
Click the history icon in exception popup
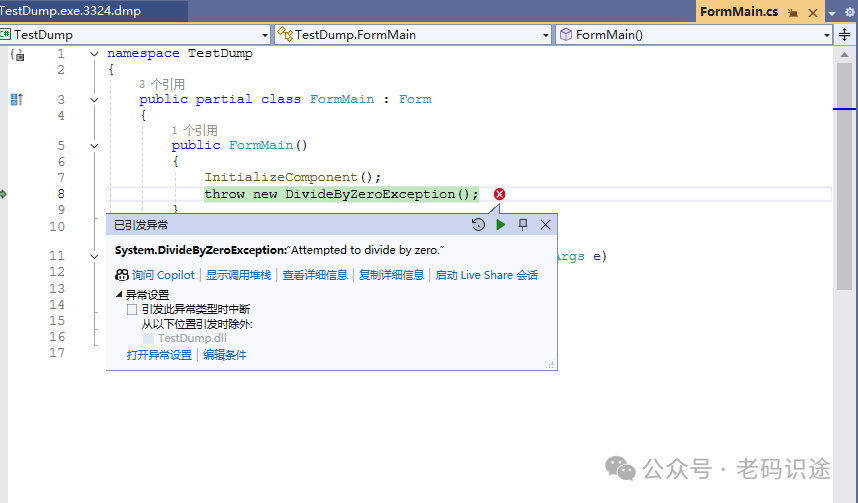tap(479, 225)
